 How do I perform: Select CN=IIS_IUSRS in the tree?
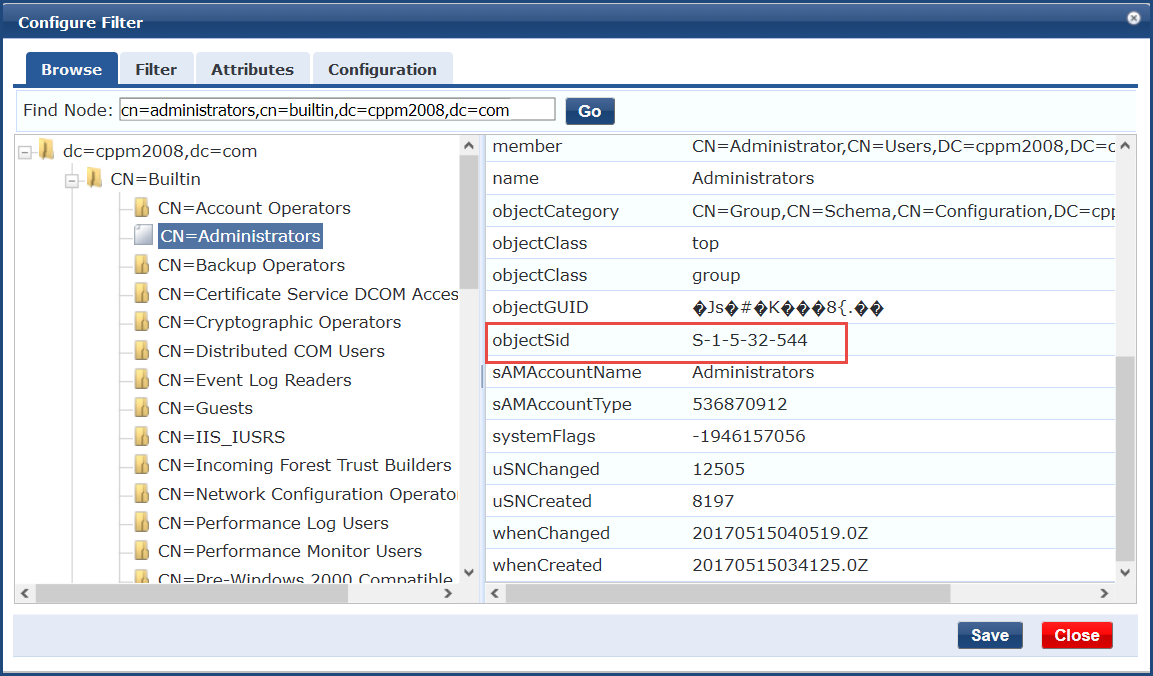point(221,437)
